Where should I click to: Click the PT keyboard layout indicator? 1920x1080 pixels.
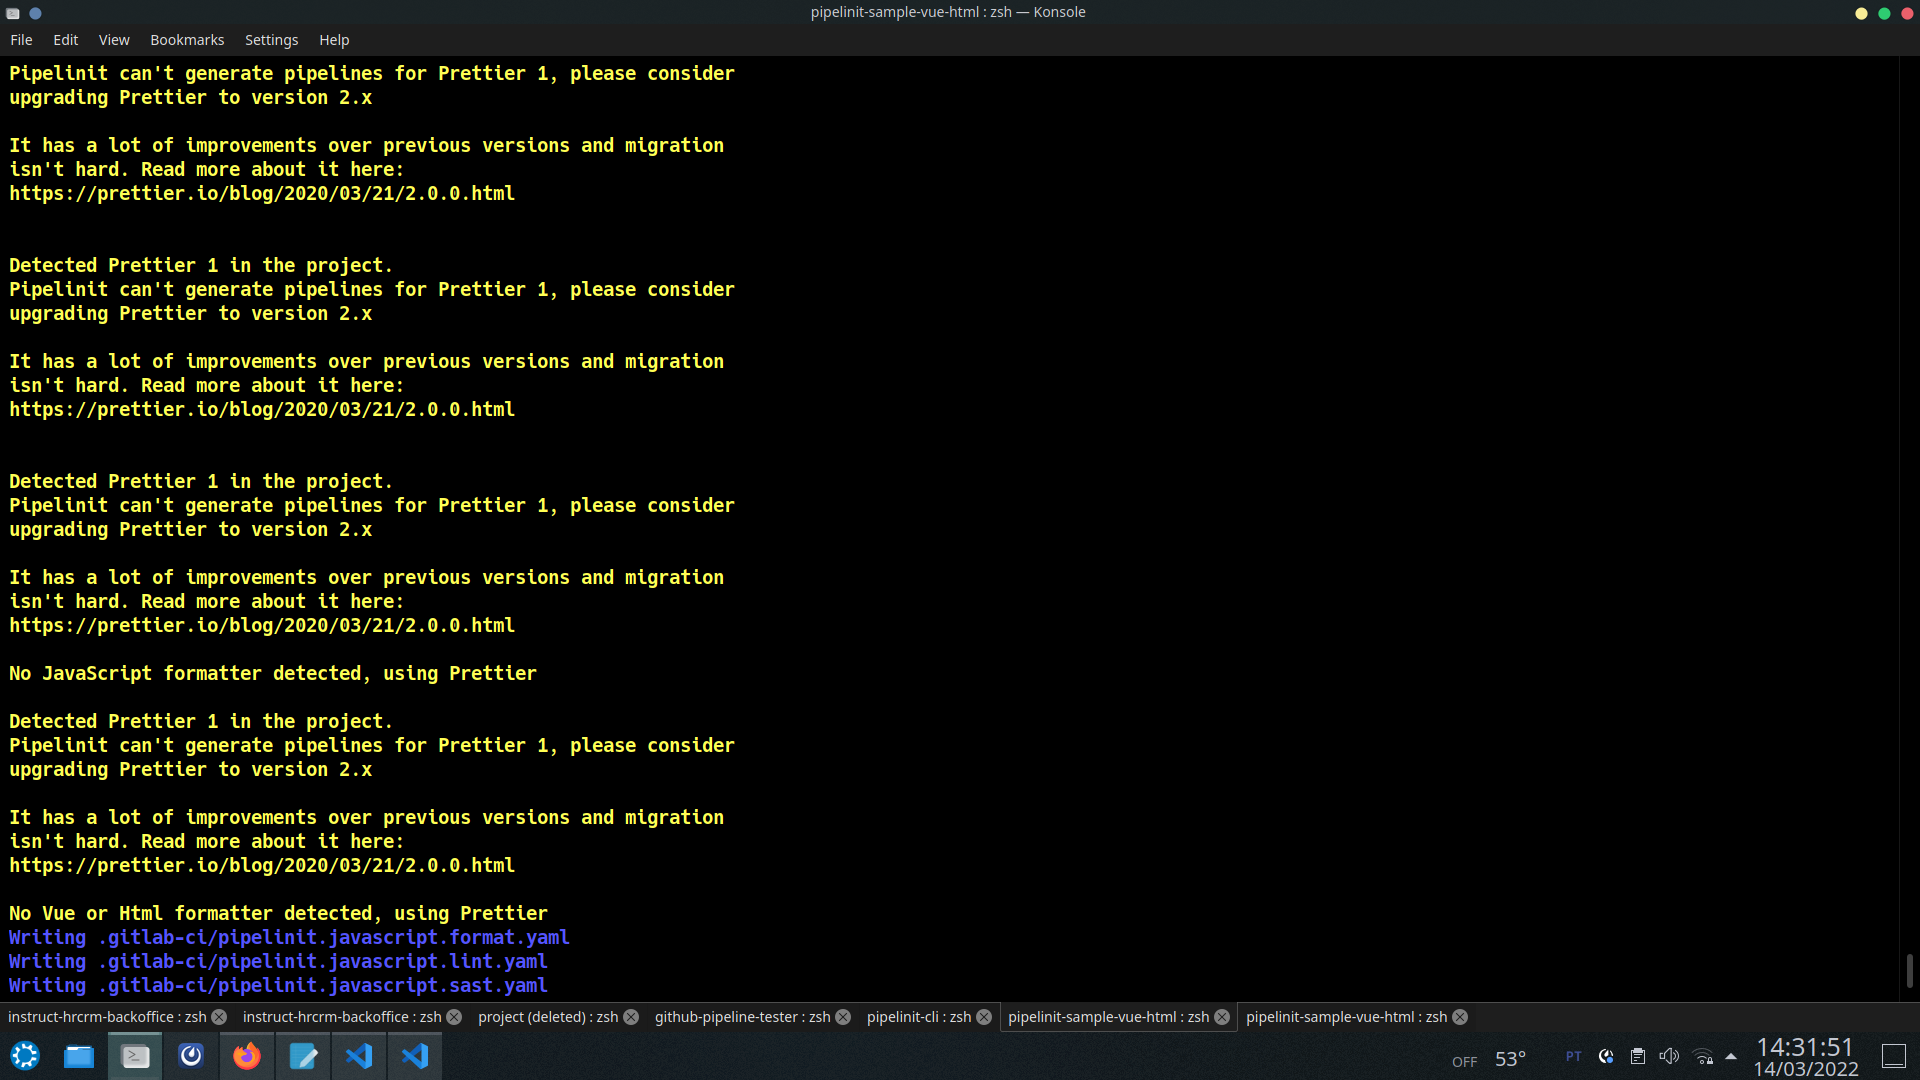click(1573, 1057)
